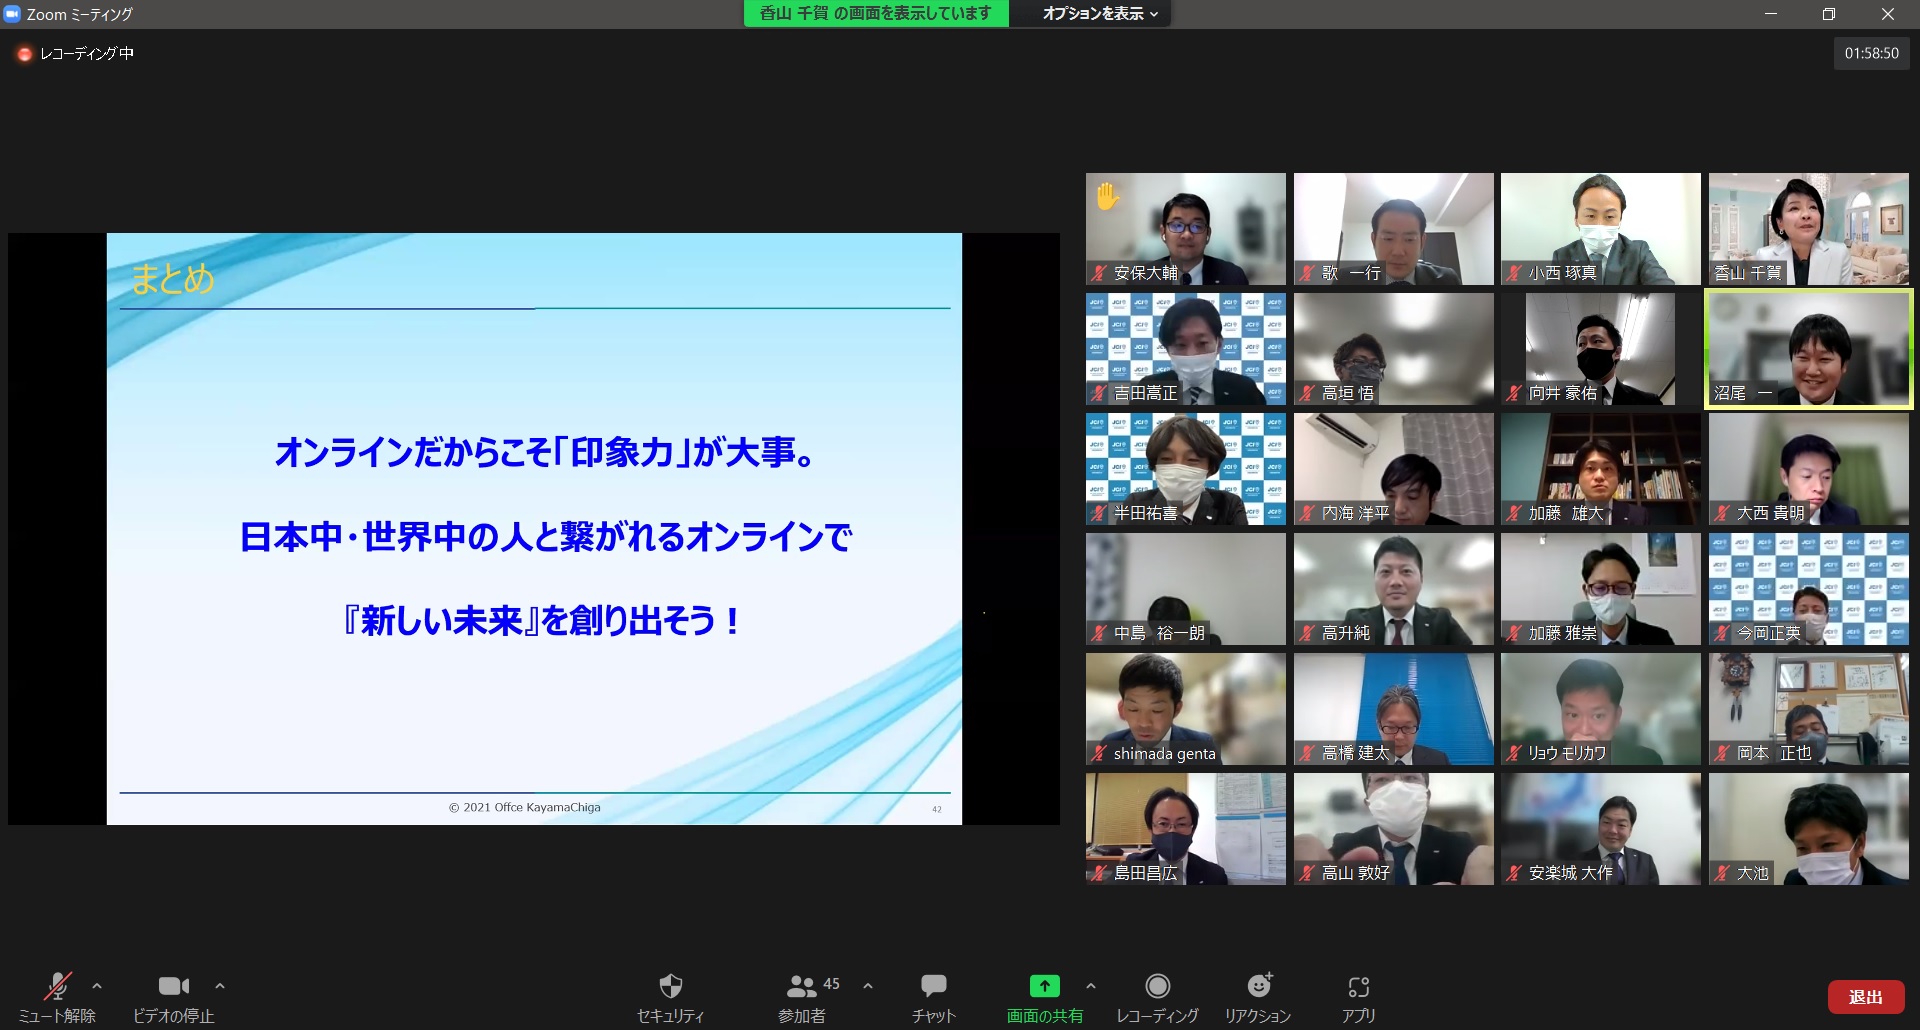Viewport: 1920px width, 1030px height.
Task: Expand audio options arrow beside ミュート解除
Action: [x=97, y=986]
